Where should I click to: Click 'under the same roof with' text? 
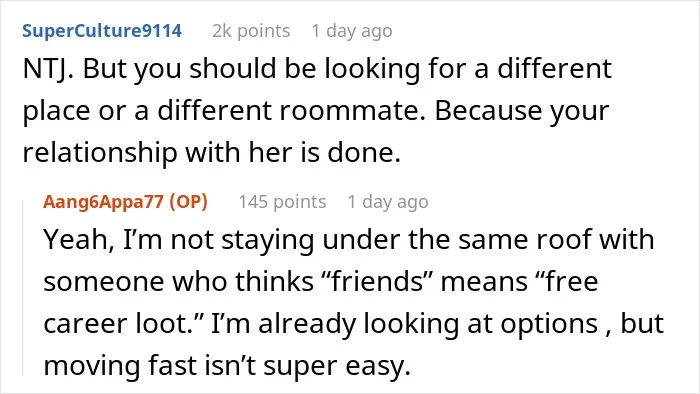488,240
